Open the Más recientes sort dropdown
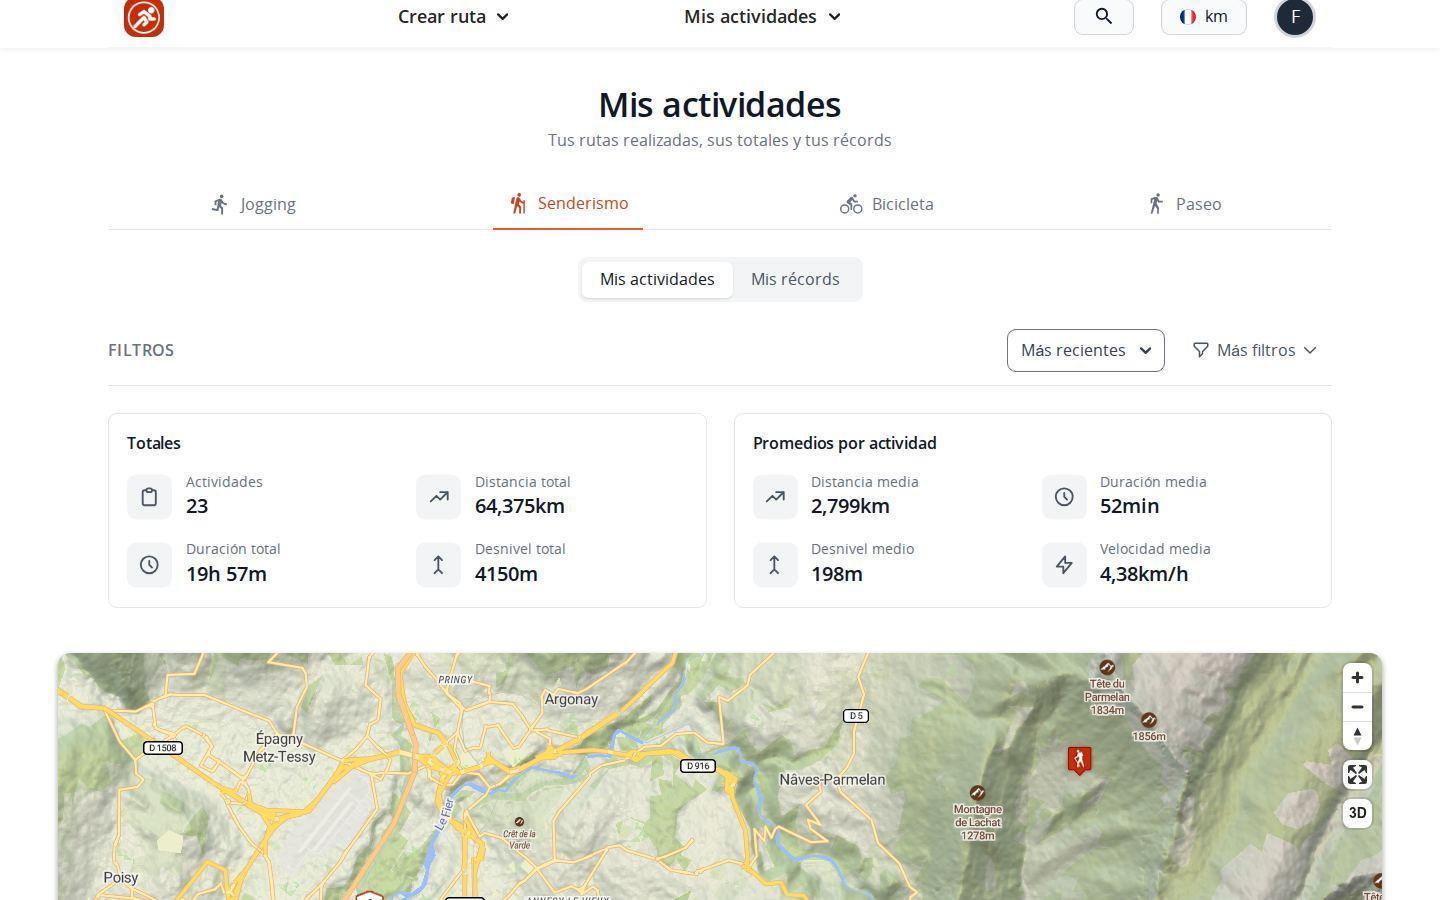Screen dimensions: 1440x900 tap(1085, 350)
